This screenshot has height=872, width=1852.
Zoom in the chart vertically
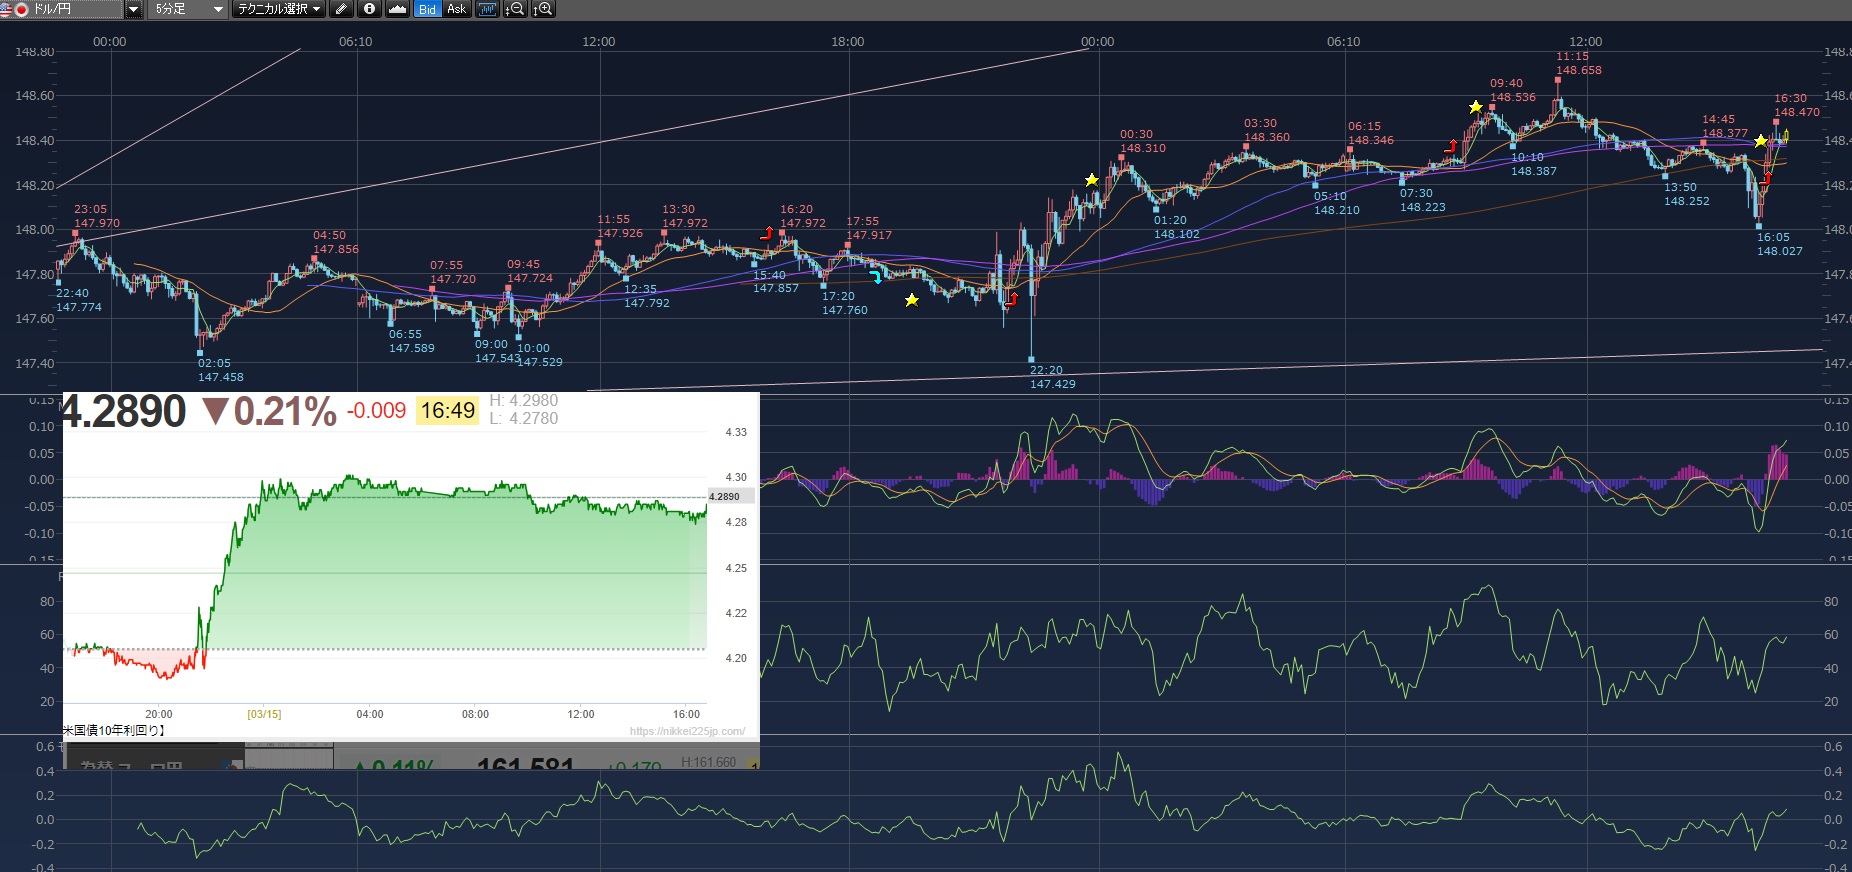[x=542, y=9]
